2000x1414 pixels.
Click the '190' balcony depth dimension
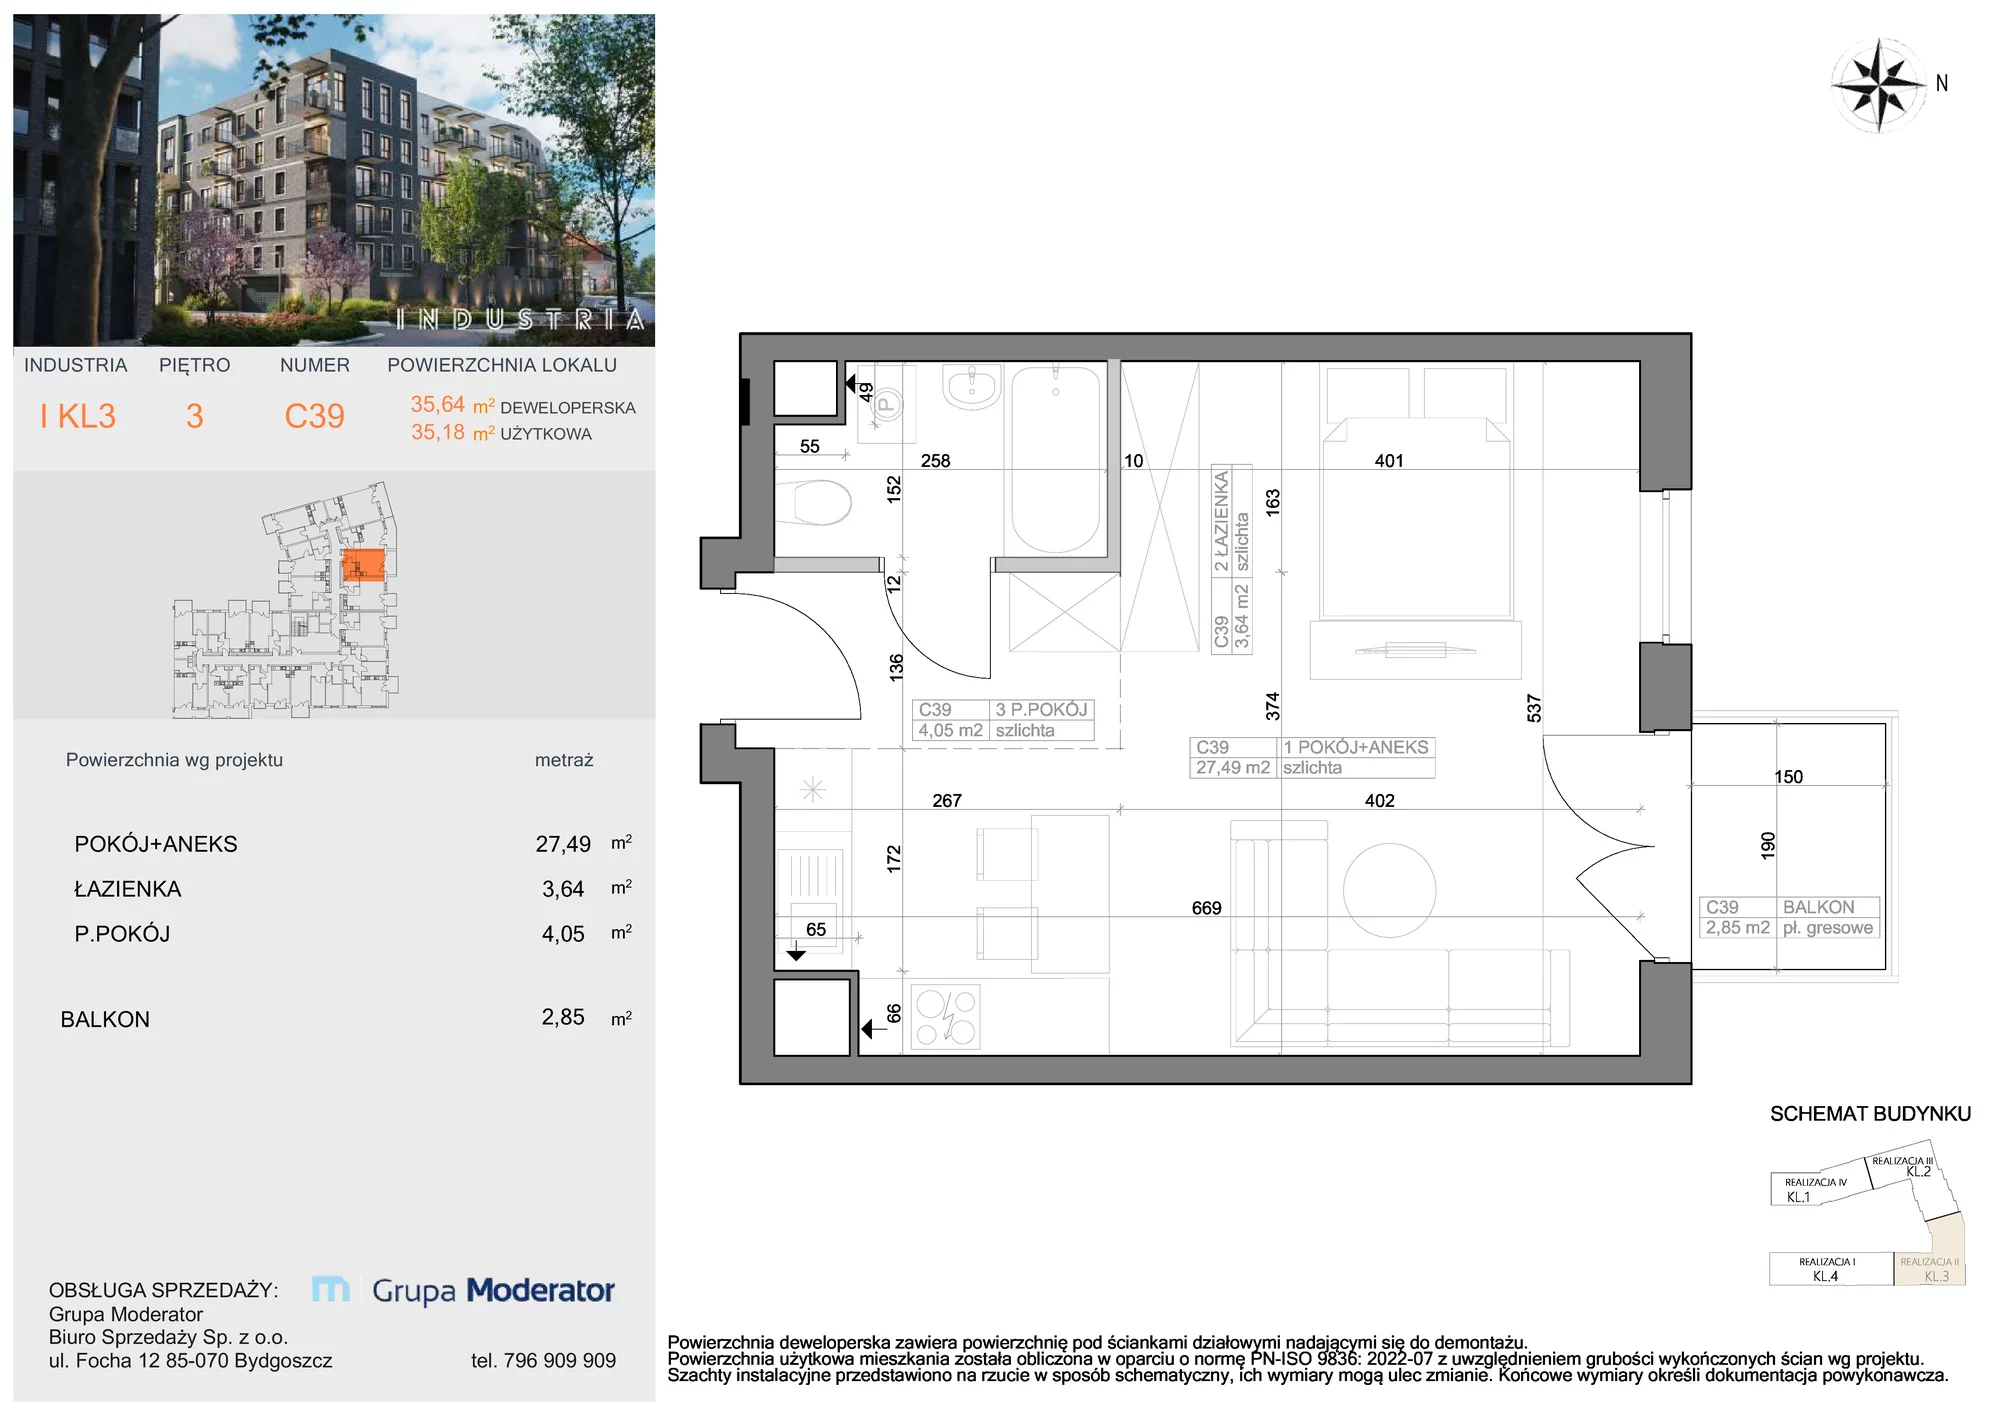[1767, 845]
